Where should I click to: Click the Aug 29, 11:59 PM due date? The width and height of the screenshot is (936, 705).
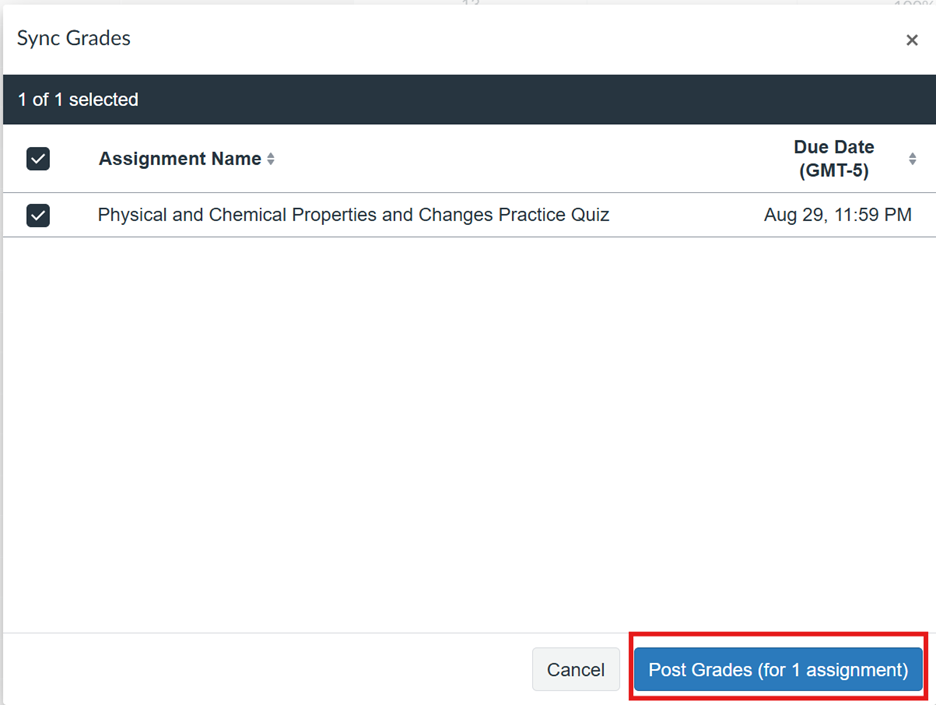(x=838, y=215)
